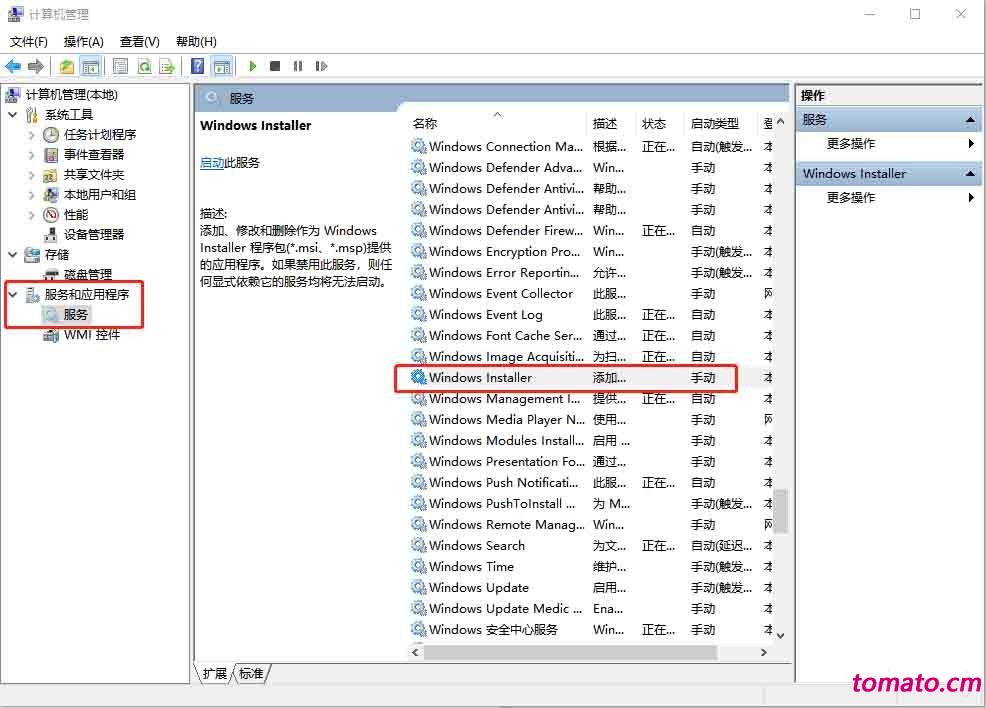
Task: Collapse the 服务和应用程序 tree node
Action: (x=13, y=294)
